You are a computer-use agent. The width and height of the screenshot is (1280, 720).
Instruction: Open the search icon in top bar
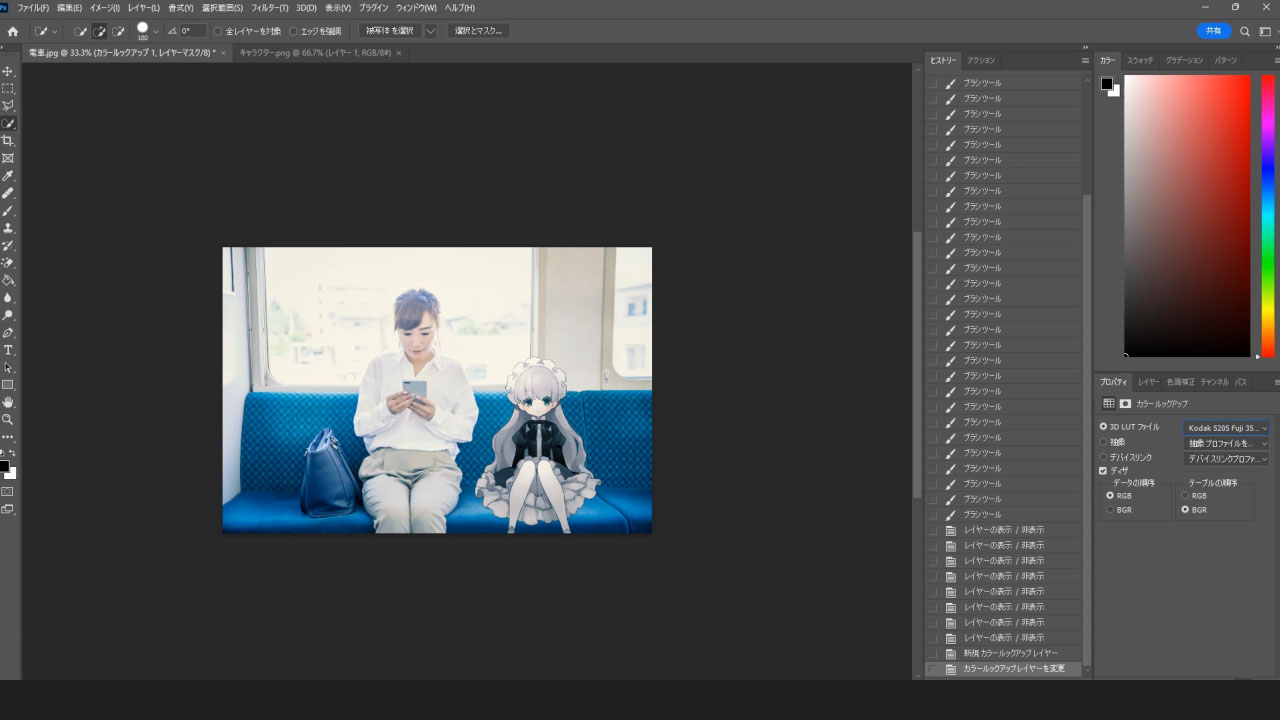(x=1245, y=31)
